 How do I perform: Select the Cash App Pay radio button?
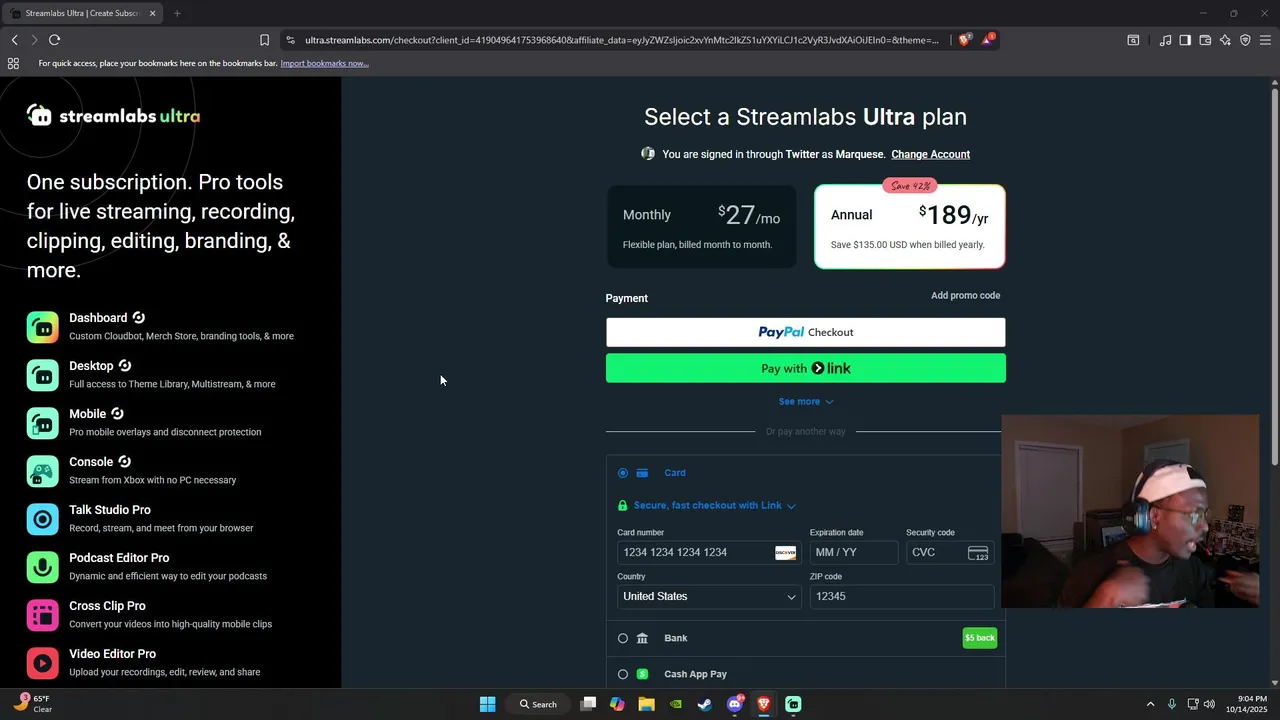tap(623, 674)
